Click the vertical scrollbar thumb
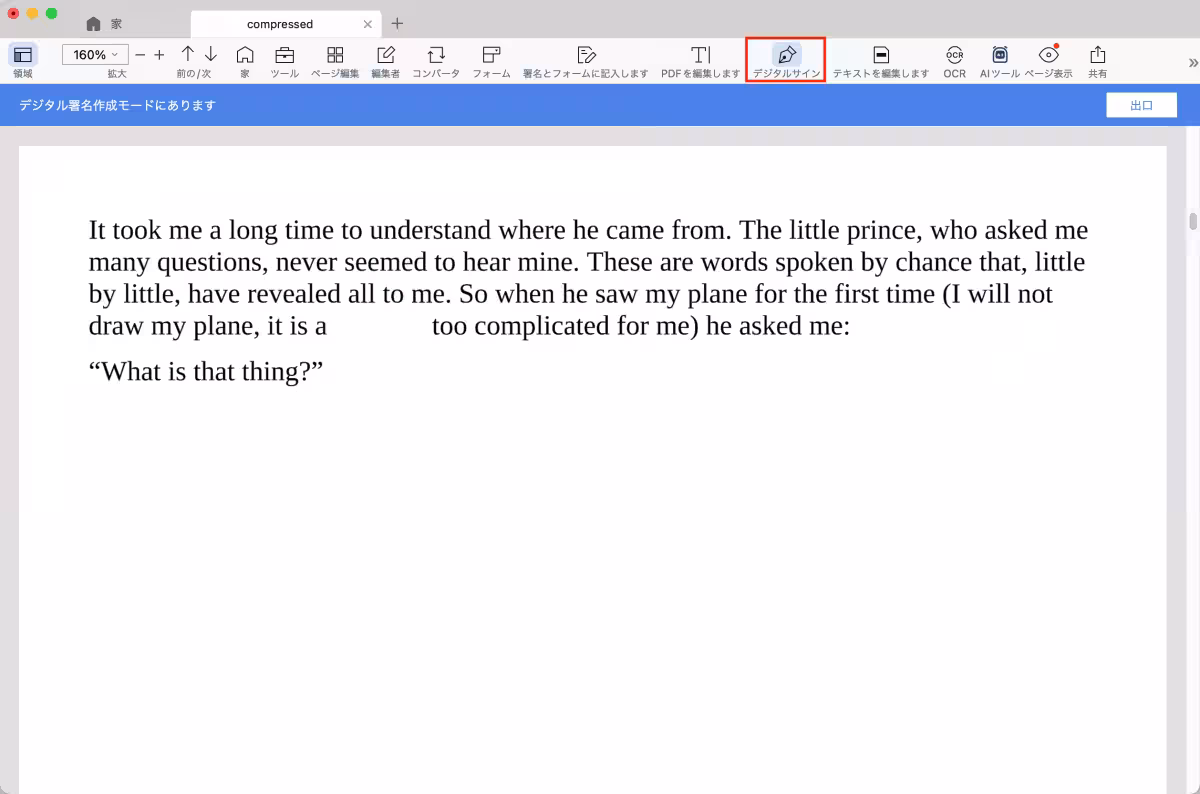This screenshot has width=1200, height=794. (x=1192, y=221)
